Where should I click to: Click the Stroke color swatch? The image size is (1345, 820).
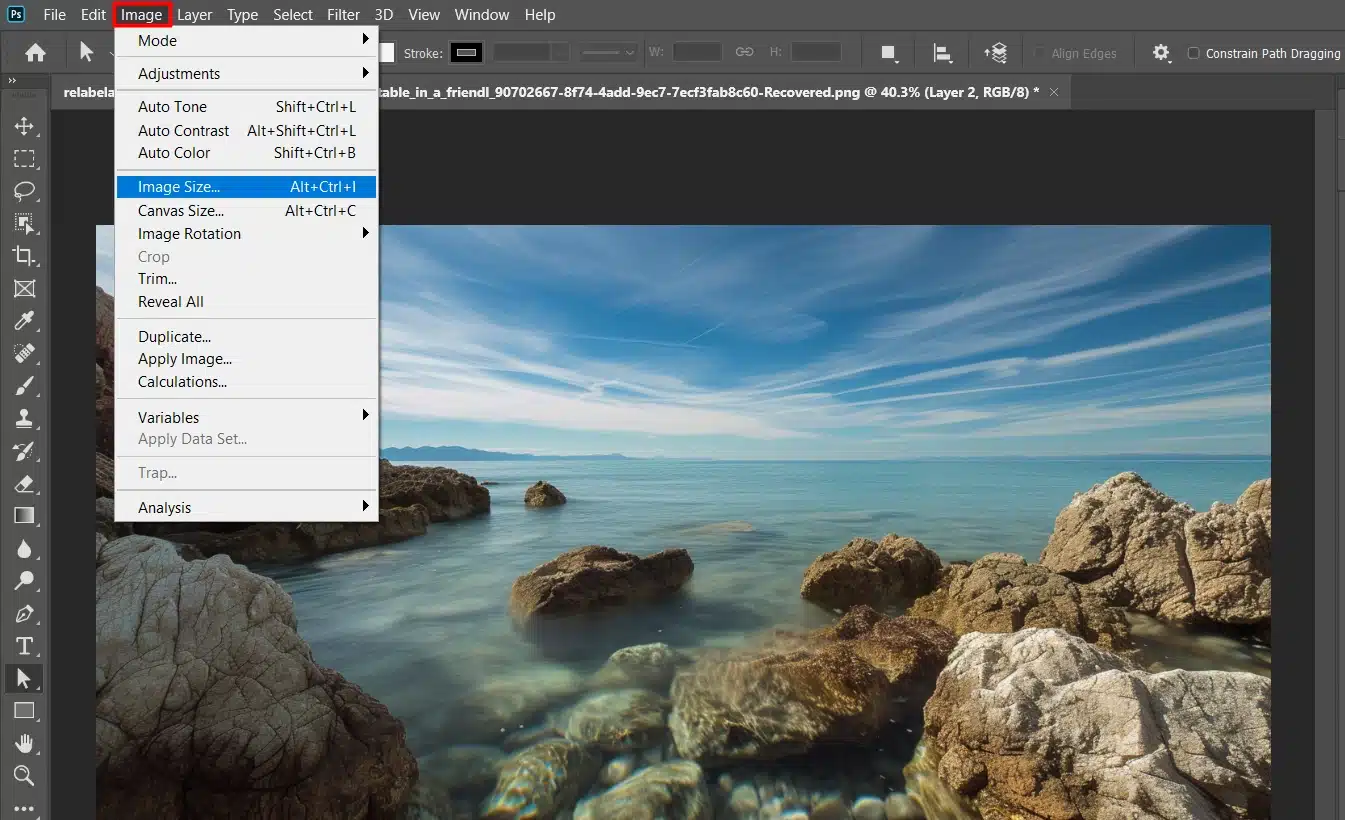(466, 53)
